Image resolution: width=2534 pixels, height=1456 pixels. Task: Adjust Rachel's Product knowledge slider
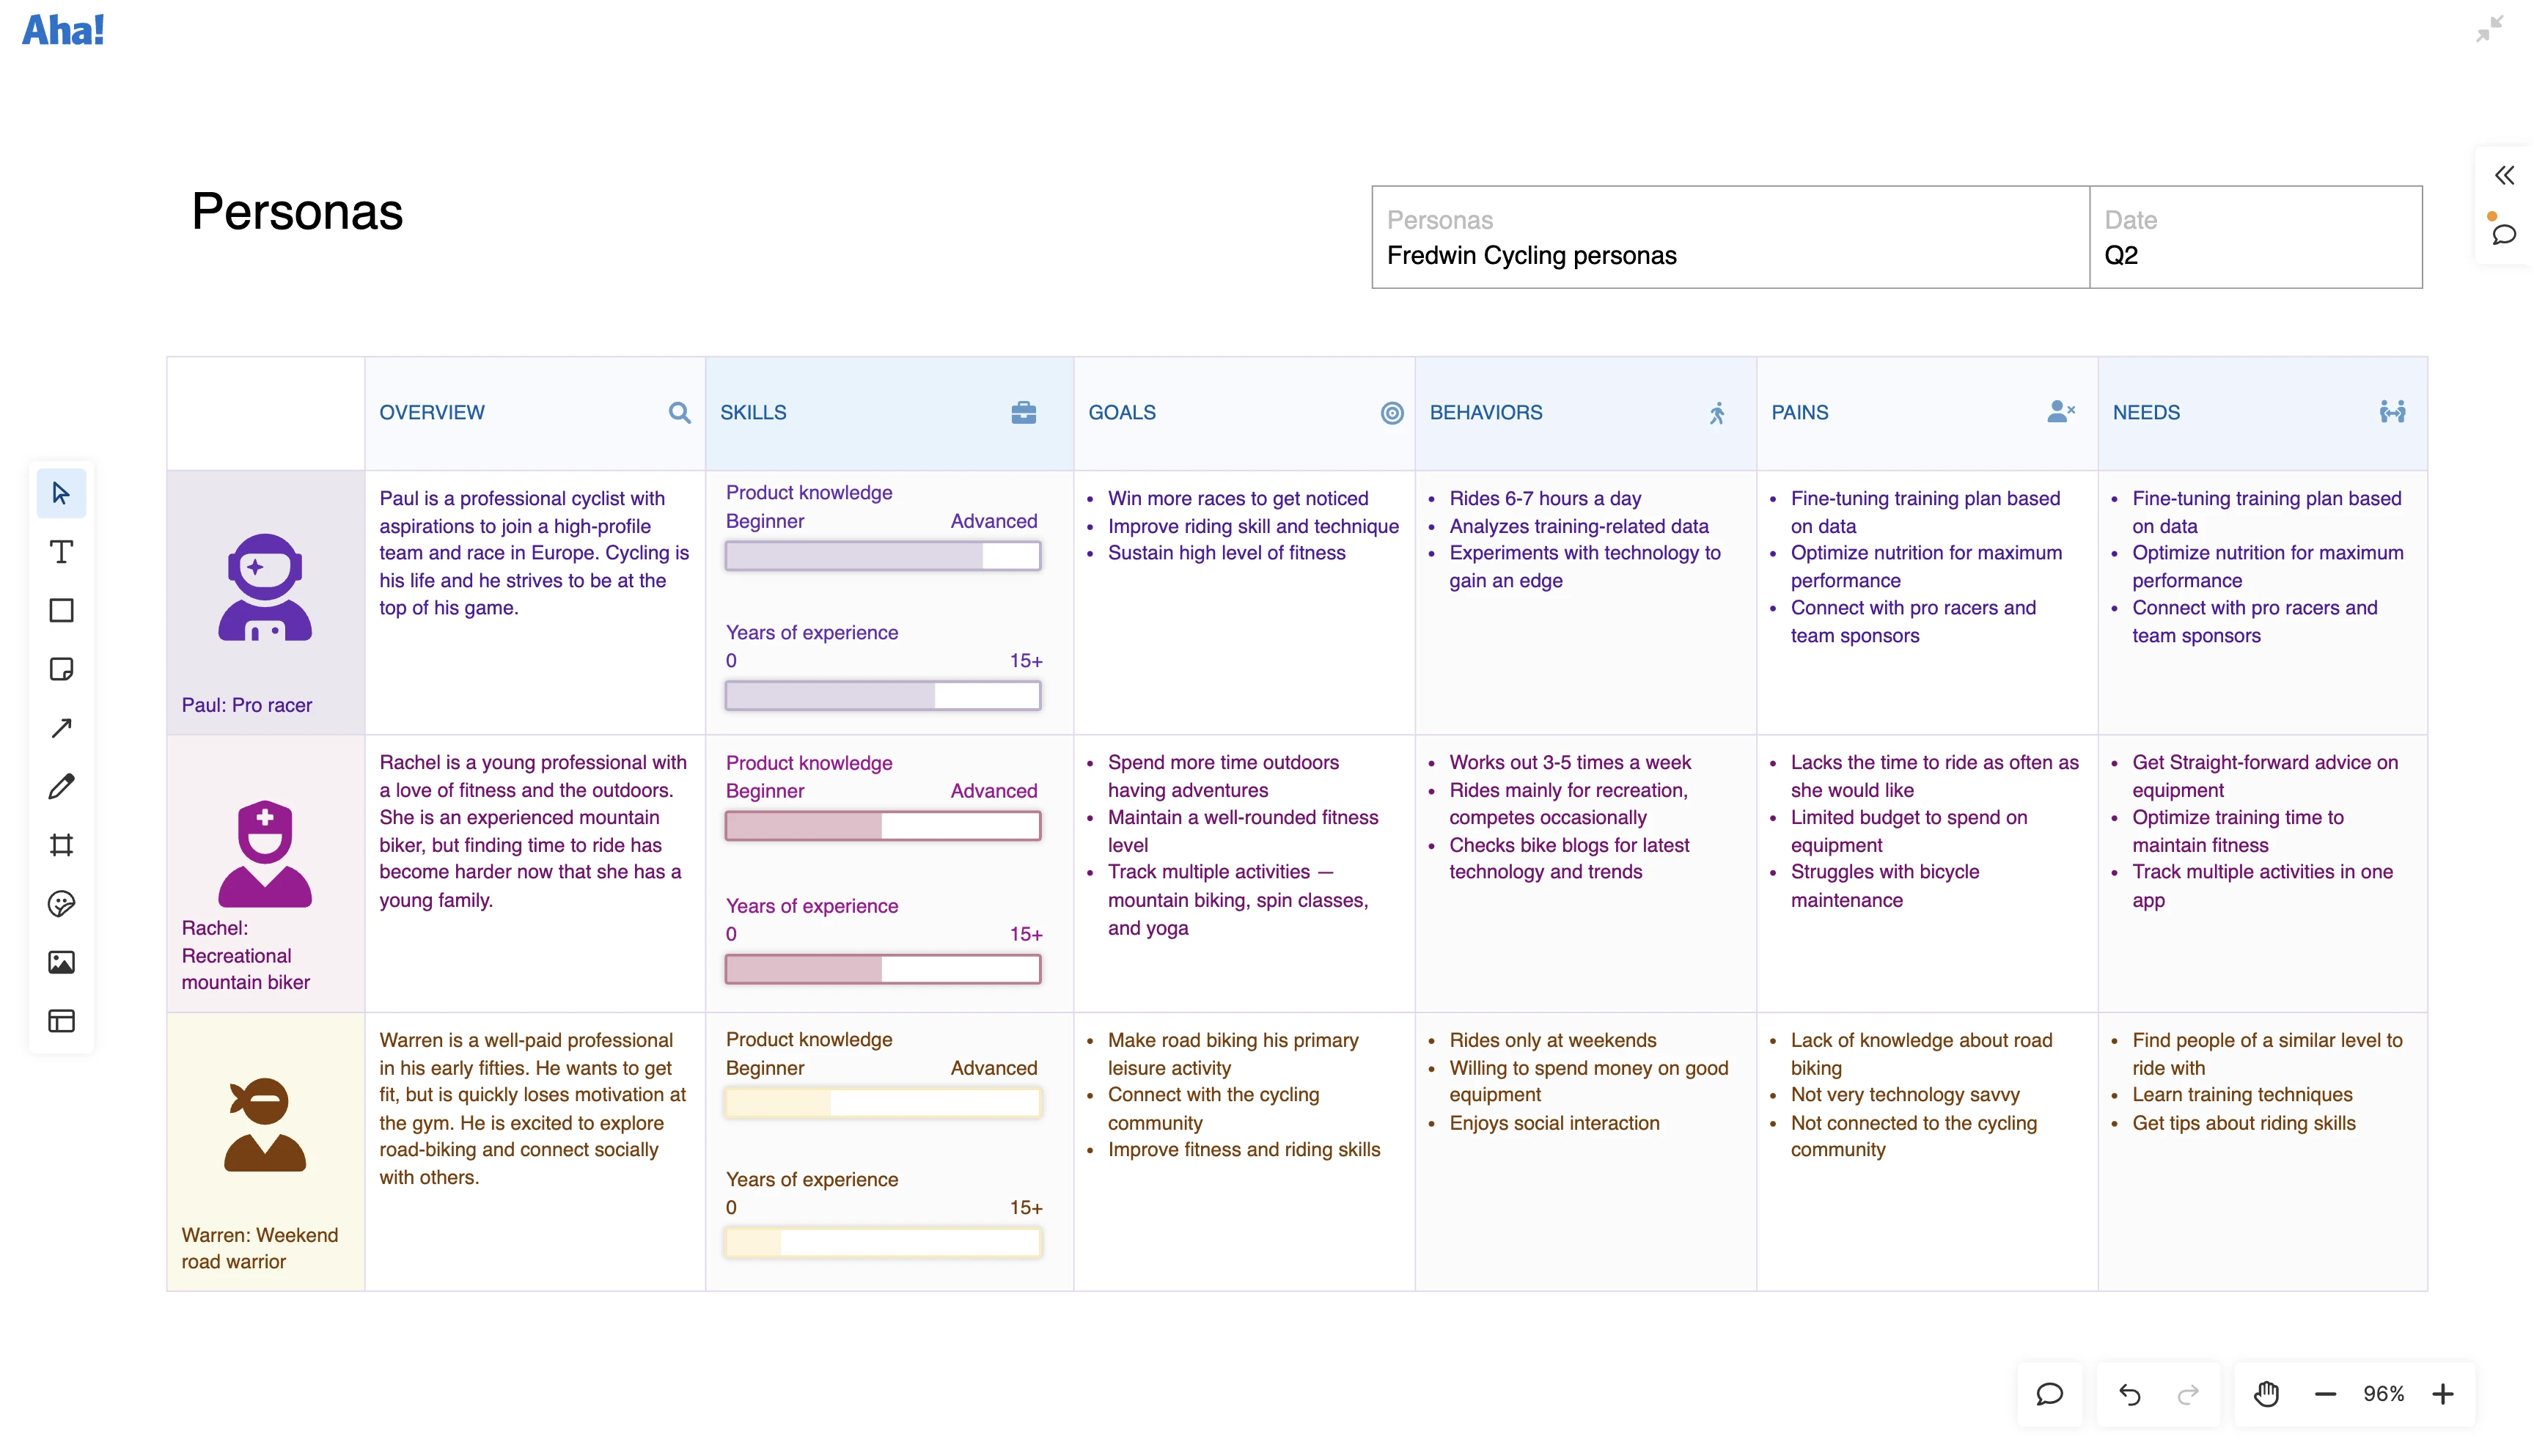click(x=881, y=825)
